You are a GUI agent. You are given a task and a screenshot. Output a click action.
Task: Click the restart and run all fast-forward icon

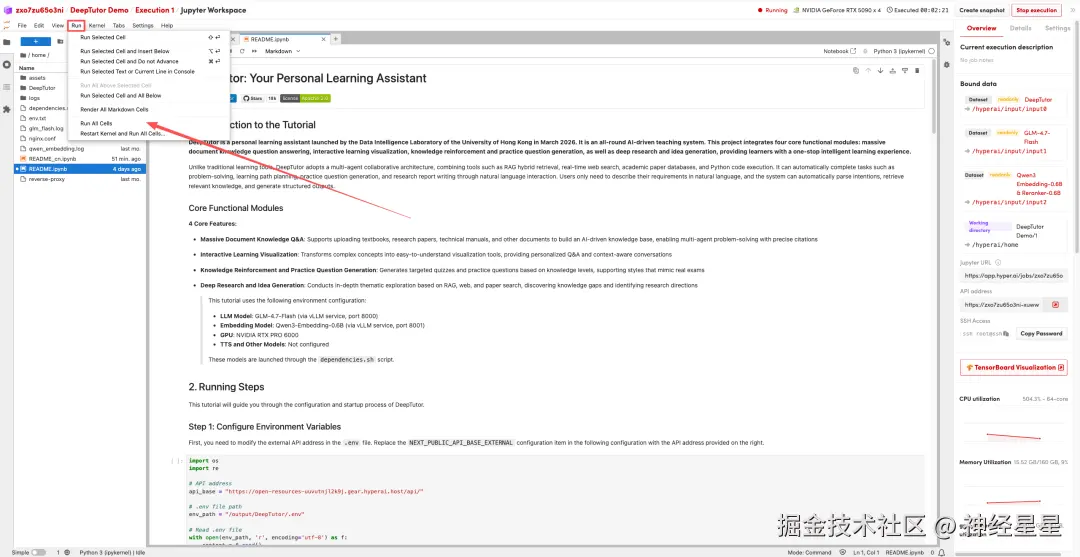(254, 51)
